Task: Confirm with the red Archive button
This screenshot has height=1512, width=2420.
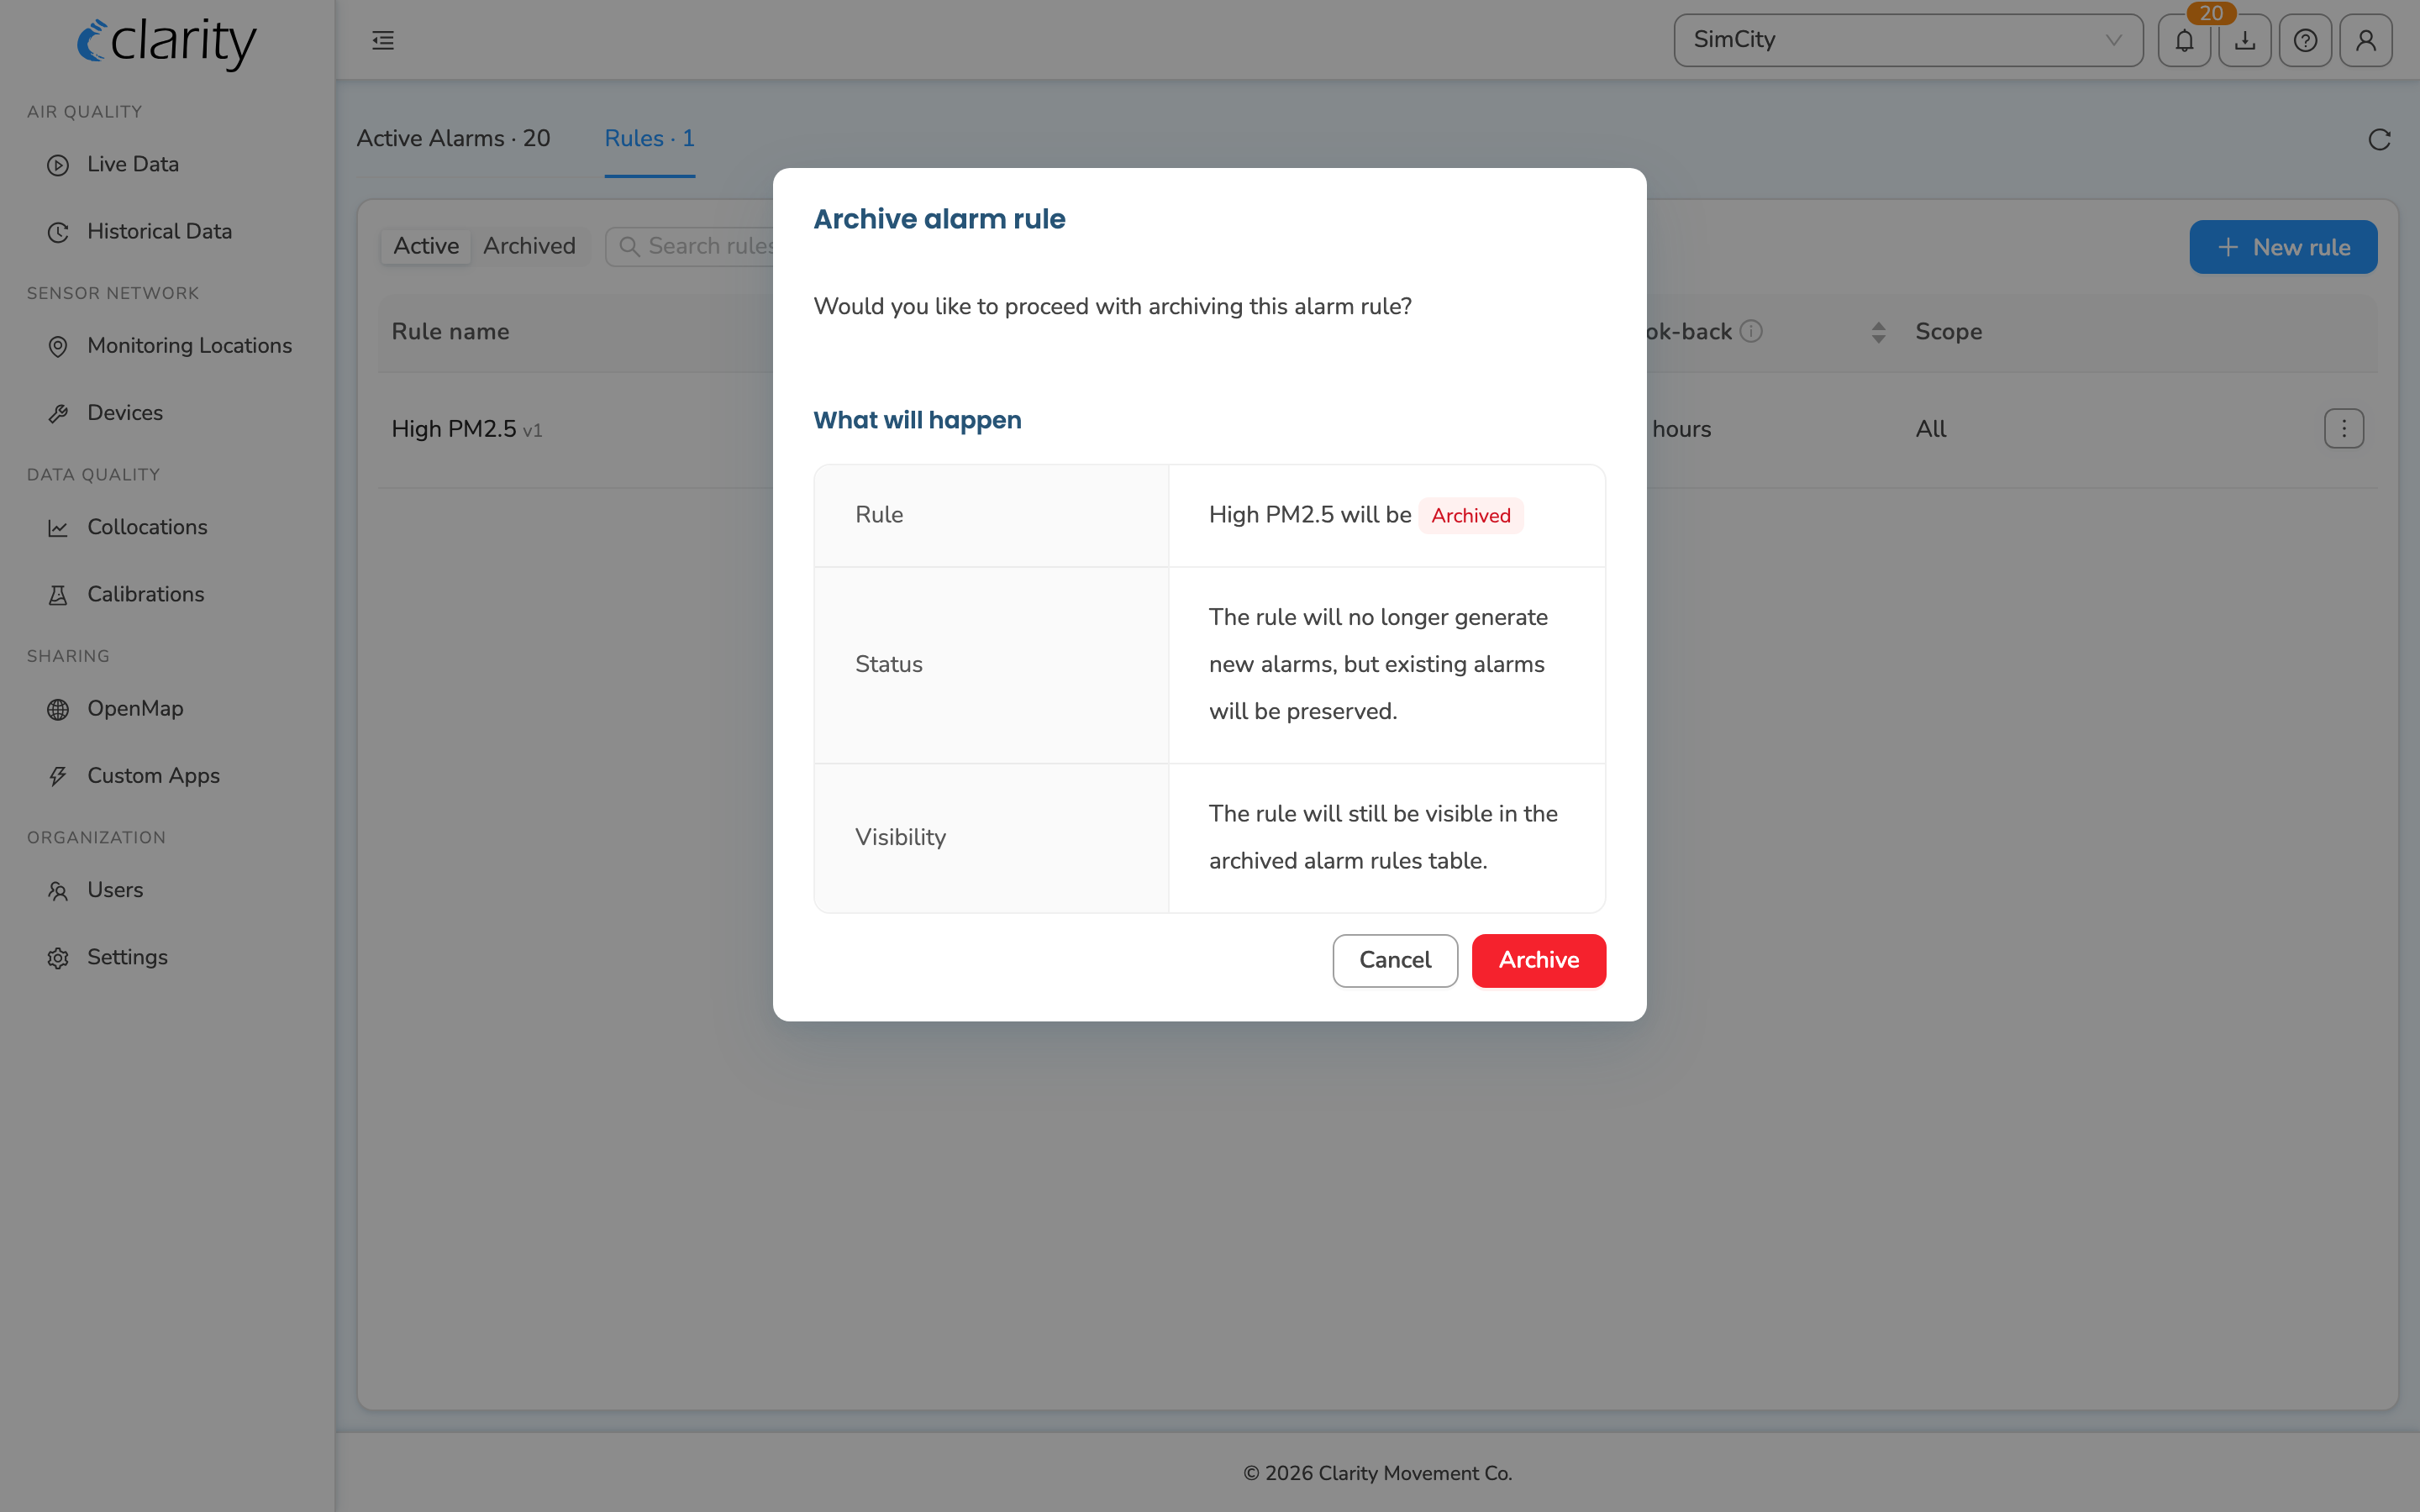Action: coord(1538,960)
